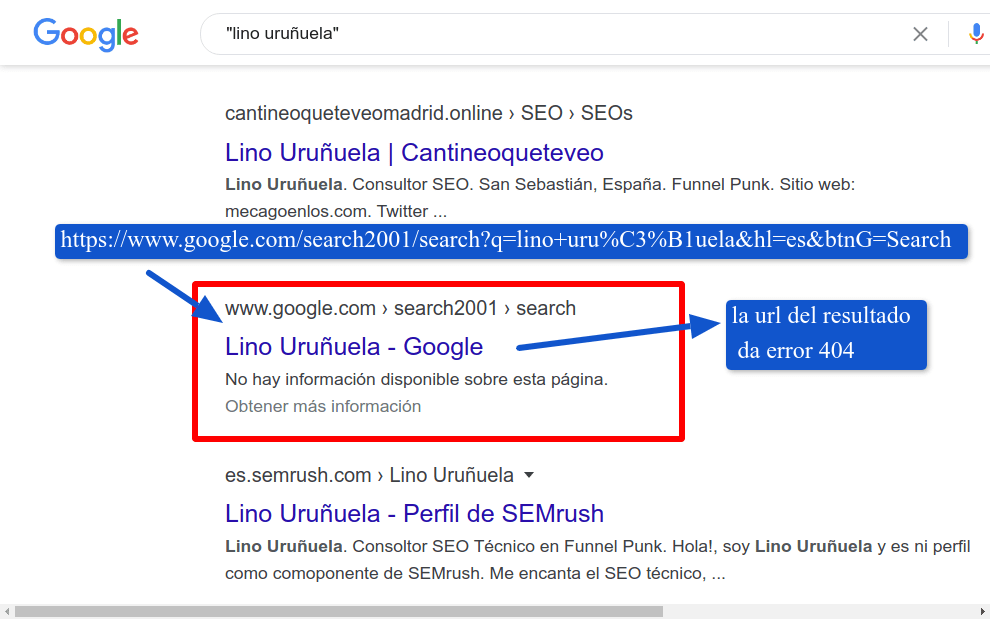Click "Obtener más información" link
This screenshot has width=990, height=619.
(x=323, y=406)
